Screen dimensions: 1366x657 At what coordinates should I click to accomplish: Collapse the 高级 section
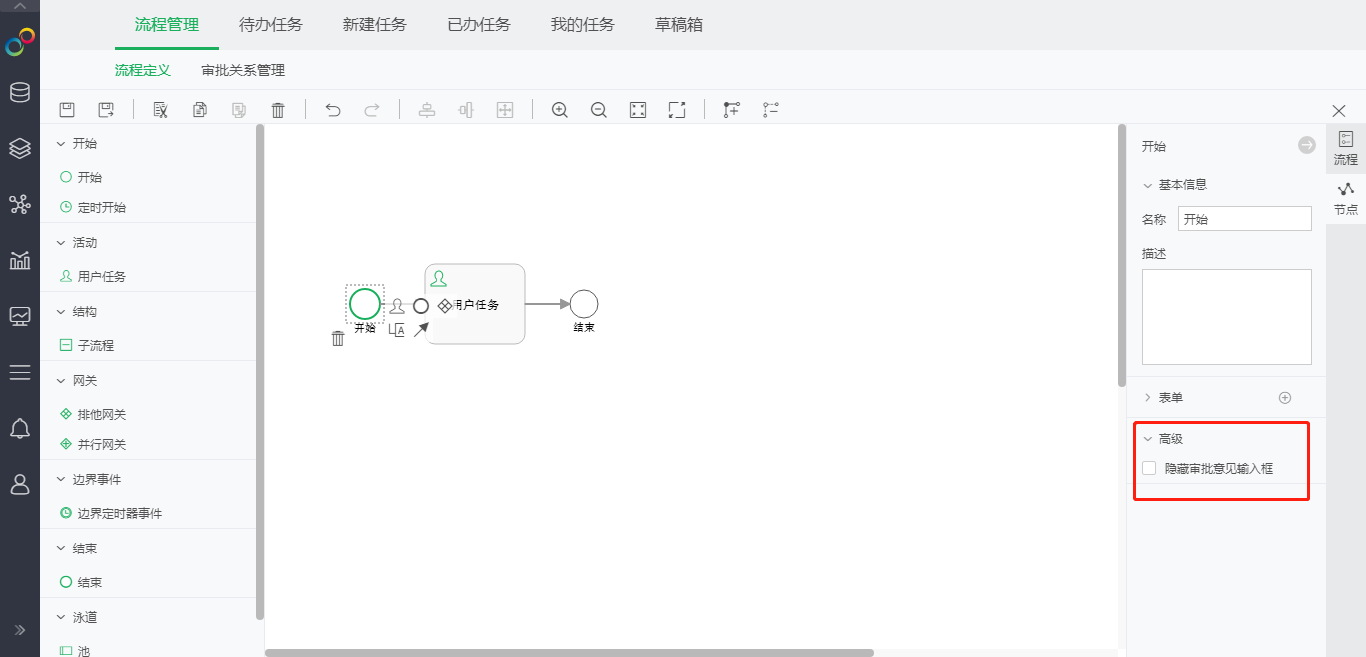click(x=1147, y=439)
